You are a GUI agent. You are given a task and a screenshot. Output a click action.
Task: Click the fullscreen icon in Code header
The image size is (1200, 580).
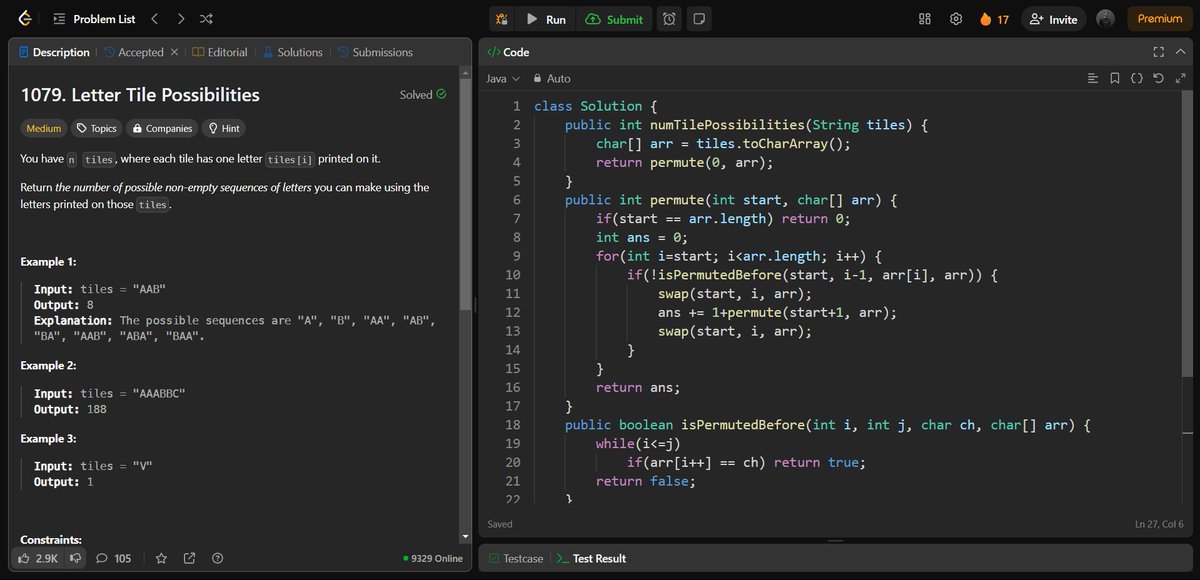1159,52
